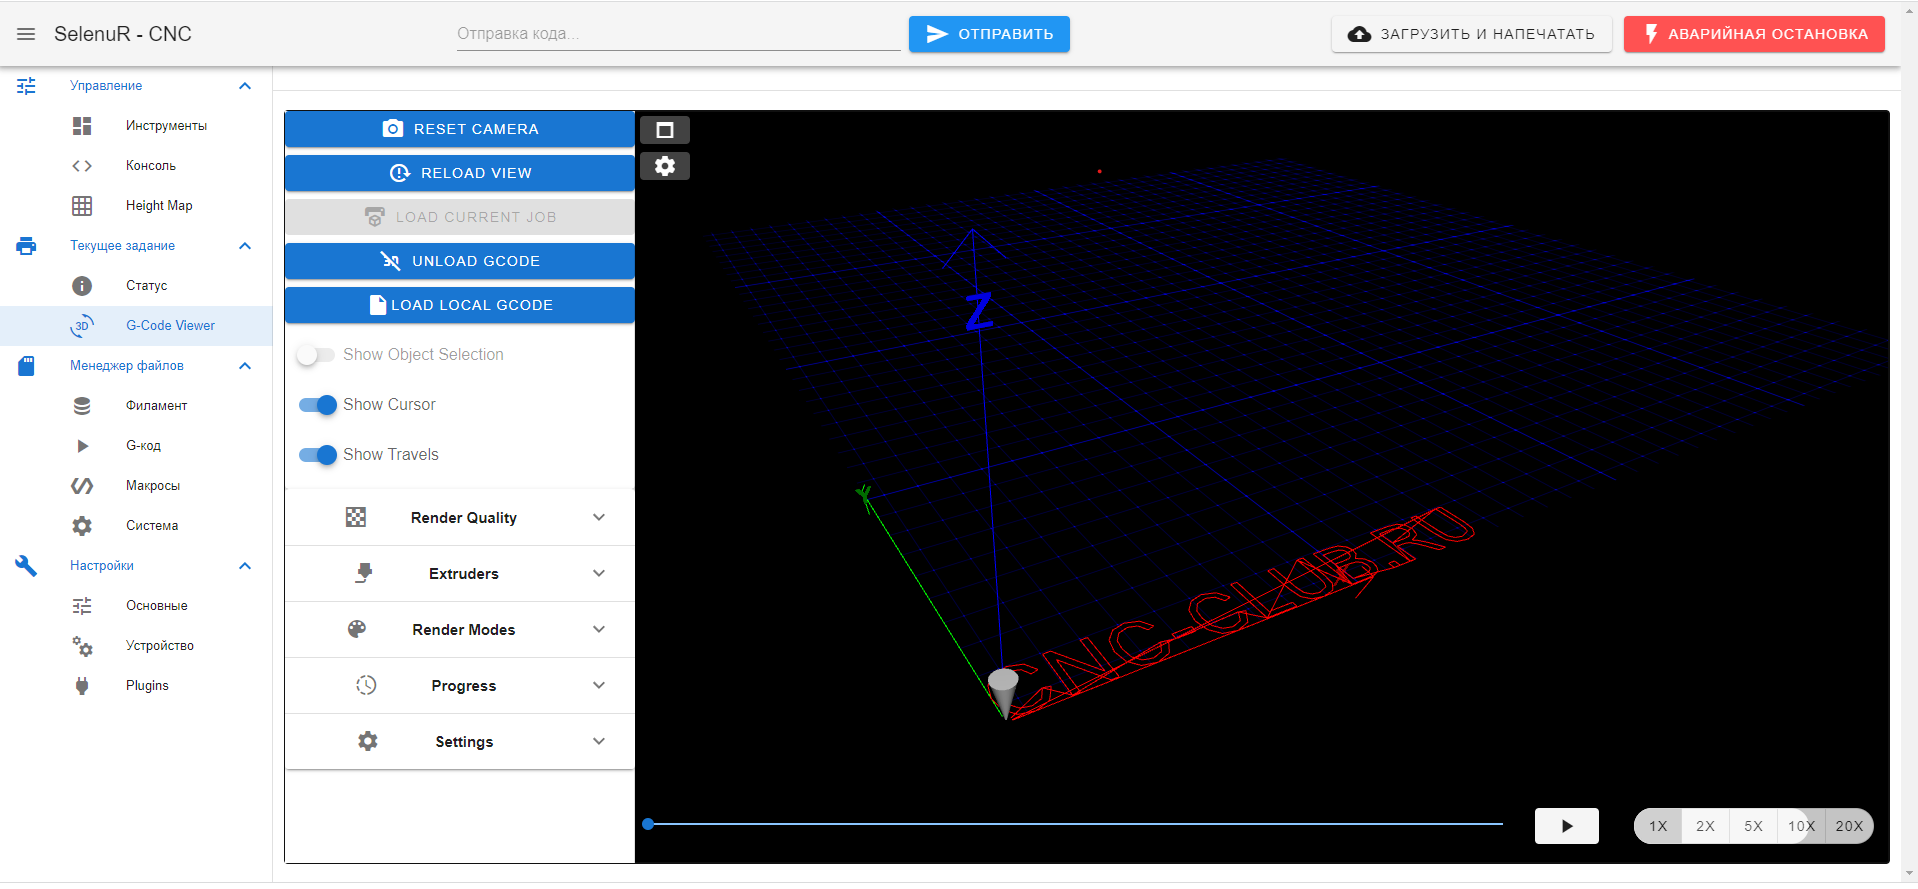Expand the Render Quality panel
This screenshot has height=889, width=1918.
pos(599,517)
